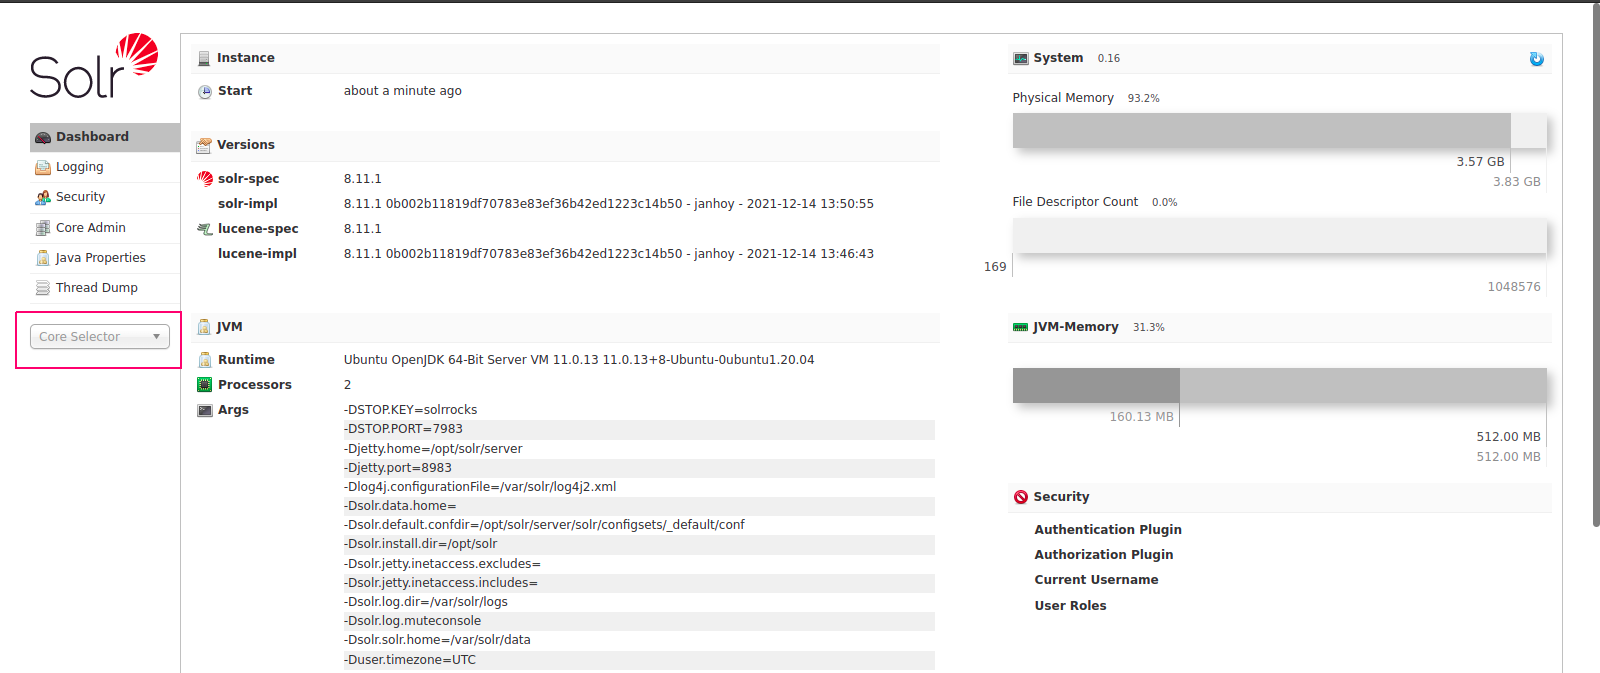Click the Security people icon in sidebar
Viewport: 1600px width, 673px height.
click(43, 197)
